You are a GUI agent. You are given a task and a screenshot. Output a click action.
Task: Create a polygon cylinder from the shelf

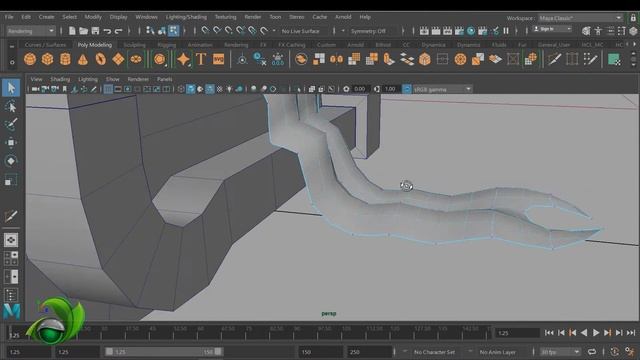pos(65,59)
